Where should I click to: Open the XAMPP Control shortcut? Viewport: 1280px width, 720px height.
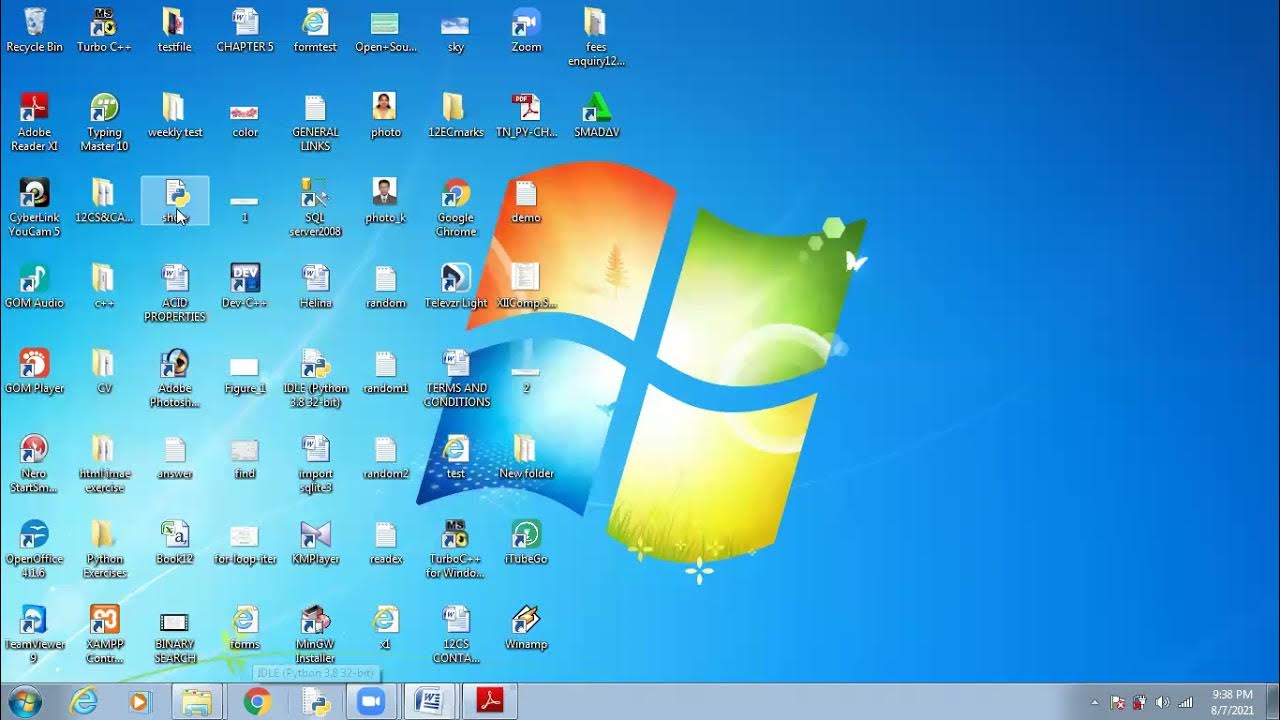104,634
